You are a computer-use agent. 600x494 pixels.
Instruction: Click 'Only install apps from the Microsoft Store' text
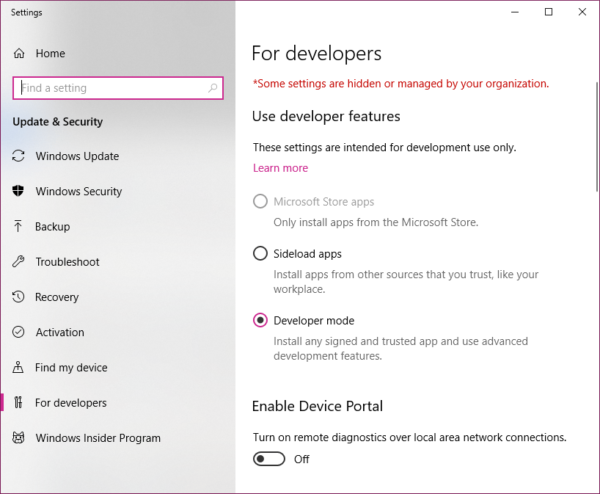(376, 222)
